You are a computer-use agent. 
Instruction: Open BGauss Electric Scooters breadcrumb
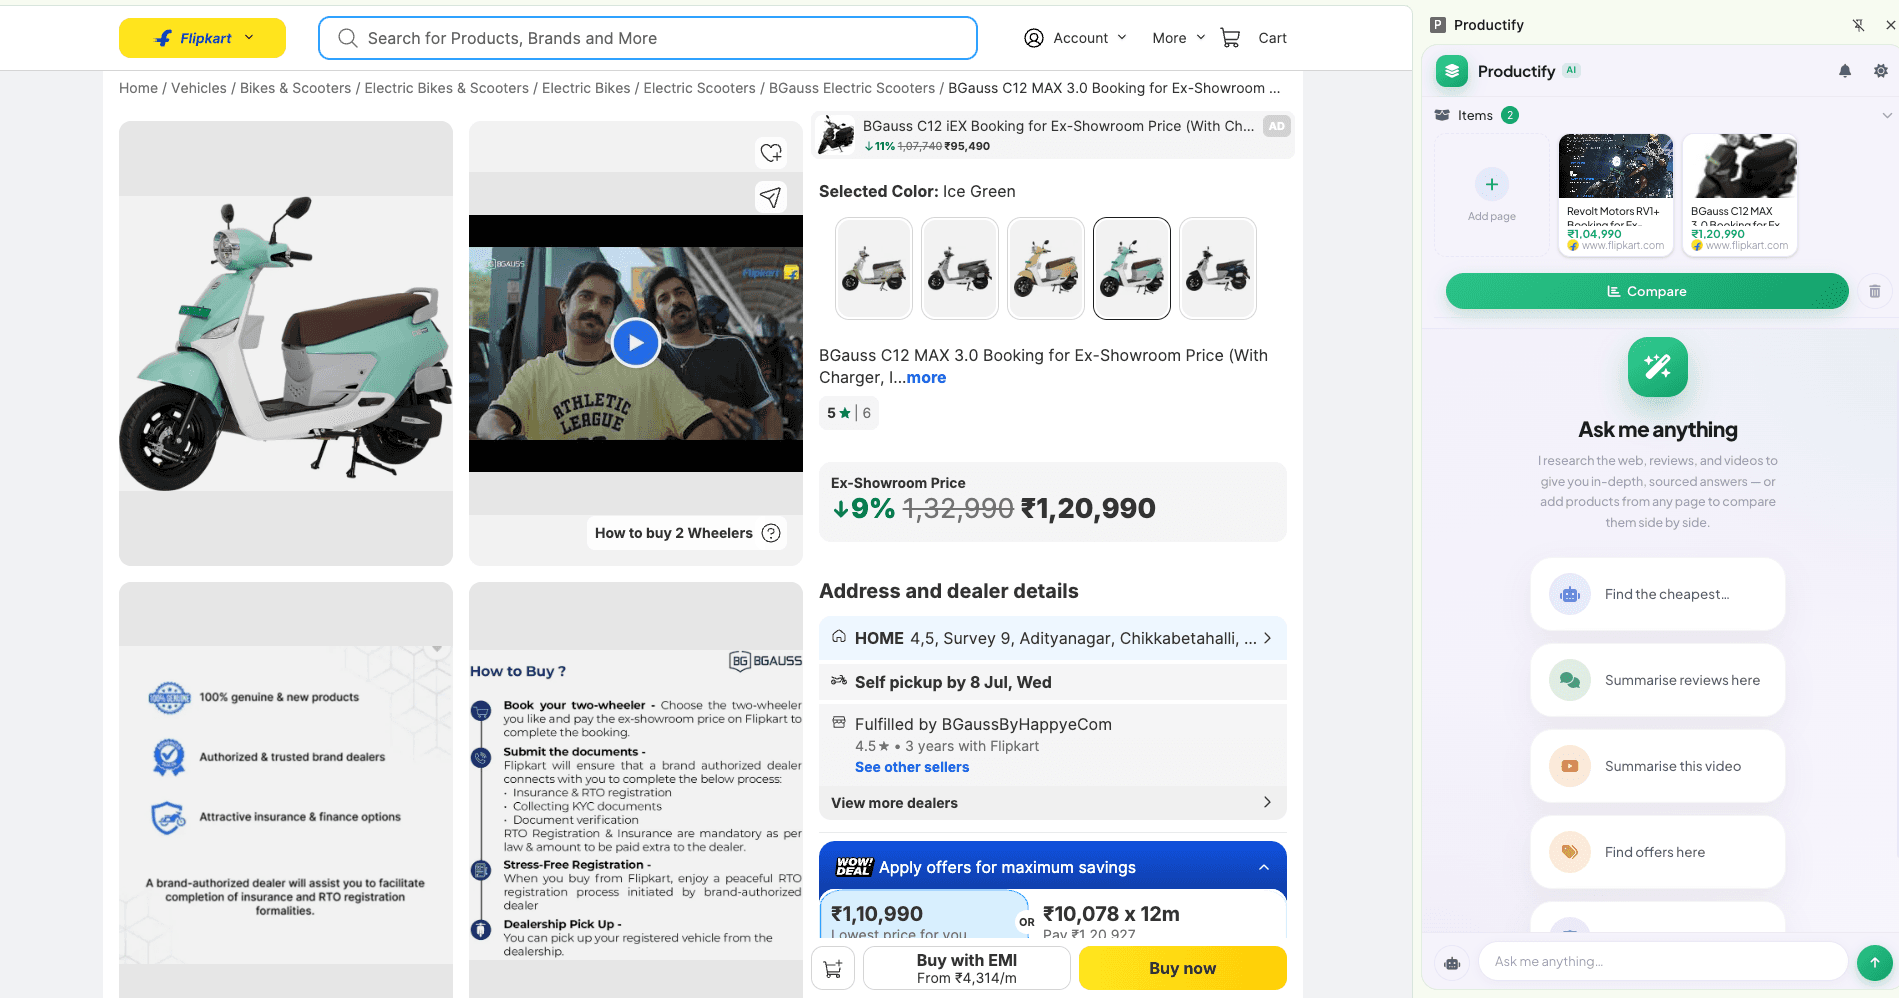coord(852,88)
